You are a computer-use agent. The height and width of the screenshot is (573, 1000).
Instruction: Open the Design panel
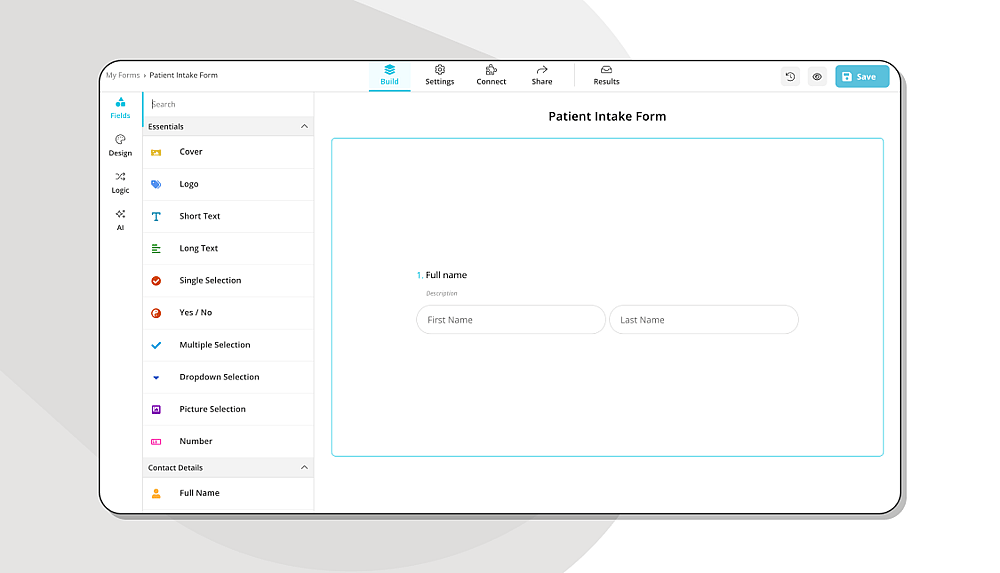[x=120, y=145]
